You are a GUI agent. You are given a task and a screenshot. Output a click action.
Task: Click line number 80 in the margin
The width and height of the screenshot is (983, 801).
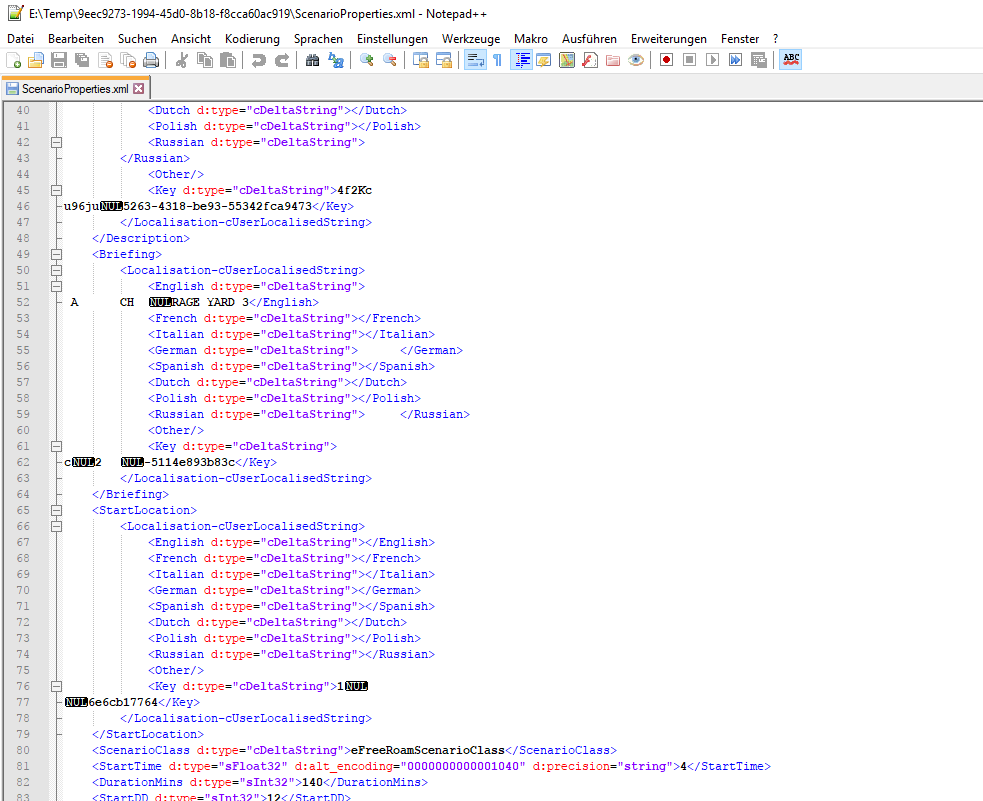(24, 750)
